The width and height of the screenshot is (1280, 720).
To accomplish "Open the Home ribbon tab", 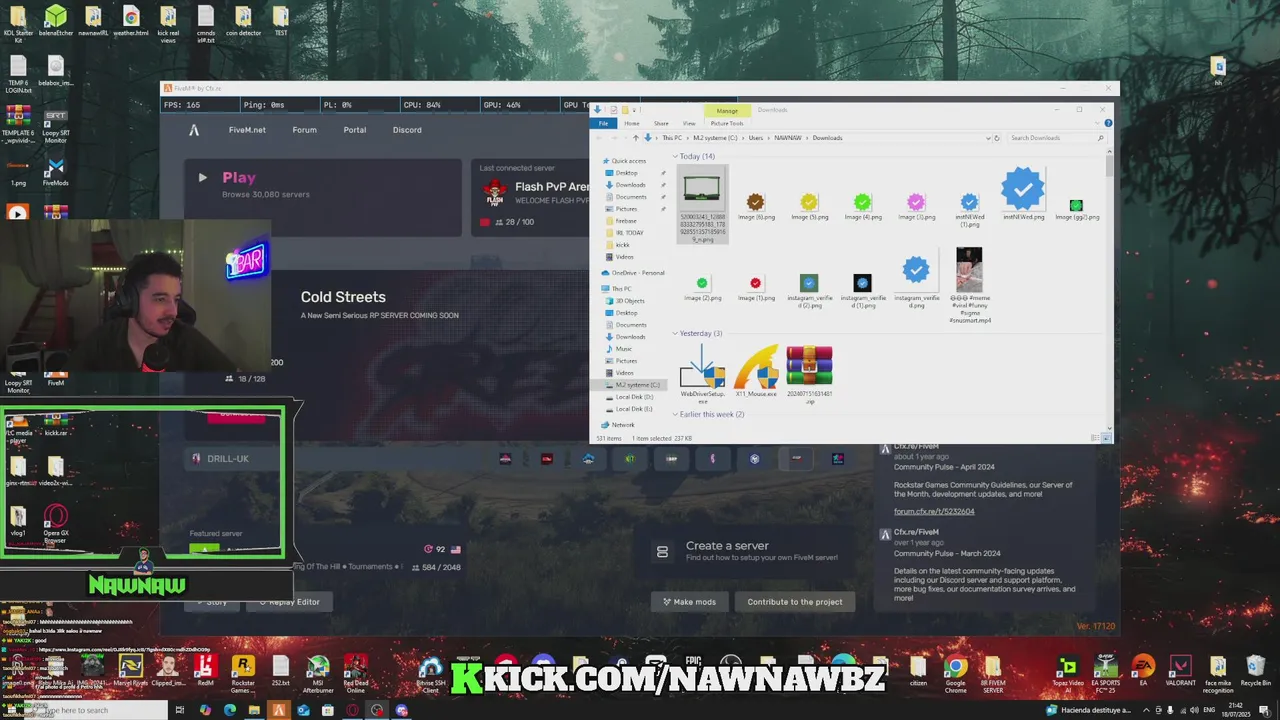I will point(632,123).
